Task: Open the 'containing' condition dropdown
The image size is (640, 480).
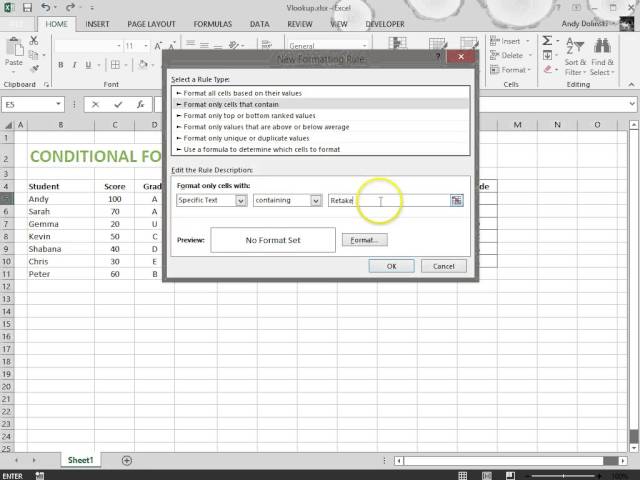Action: 316,200
